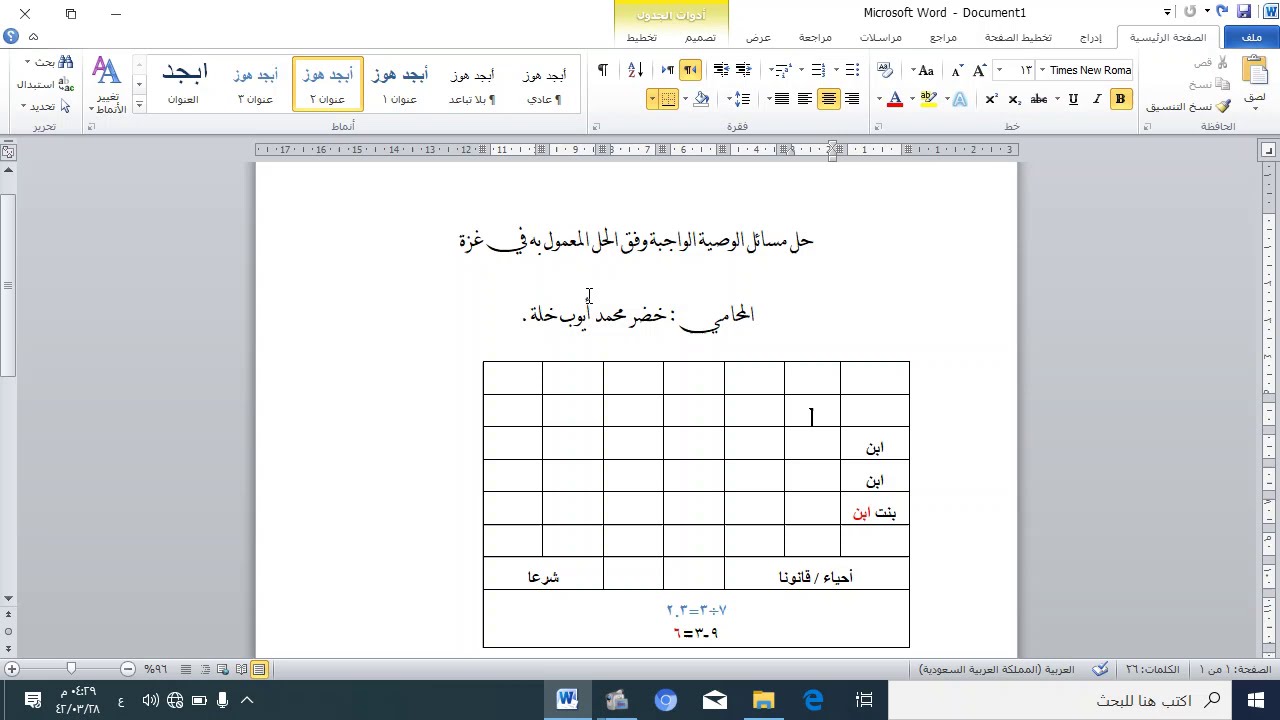1280x720 pixels.
Task: Open the table Design ribbon tab
Action: tap(700, 37)
